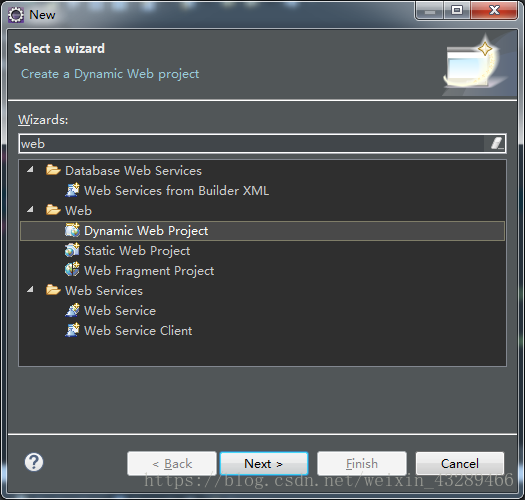The width and height of the screenshot is (525, 500).
Task: Click the Web Services folder icon
Action: tap(53, 290)
